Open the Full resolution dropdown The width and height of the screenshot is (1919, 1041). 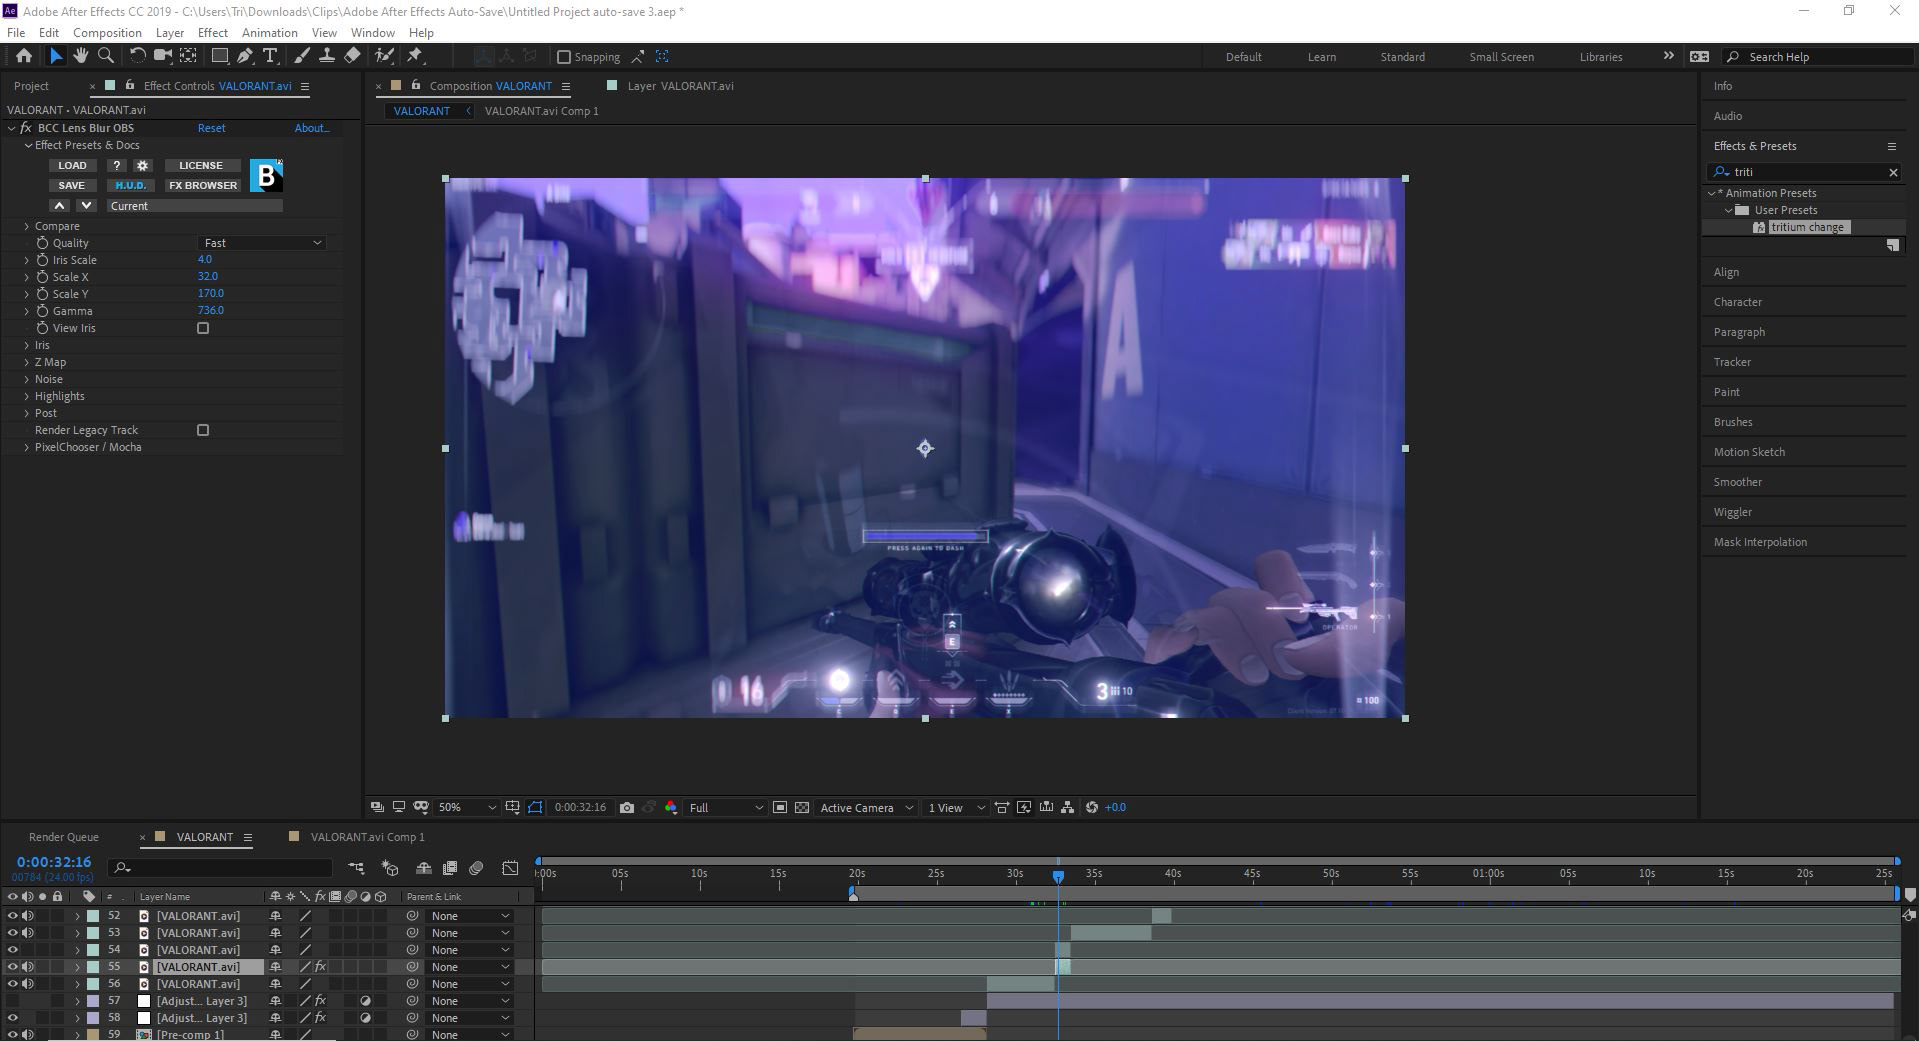[x=726, y=808]
